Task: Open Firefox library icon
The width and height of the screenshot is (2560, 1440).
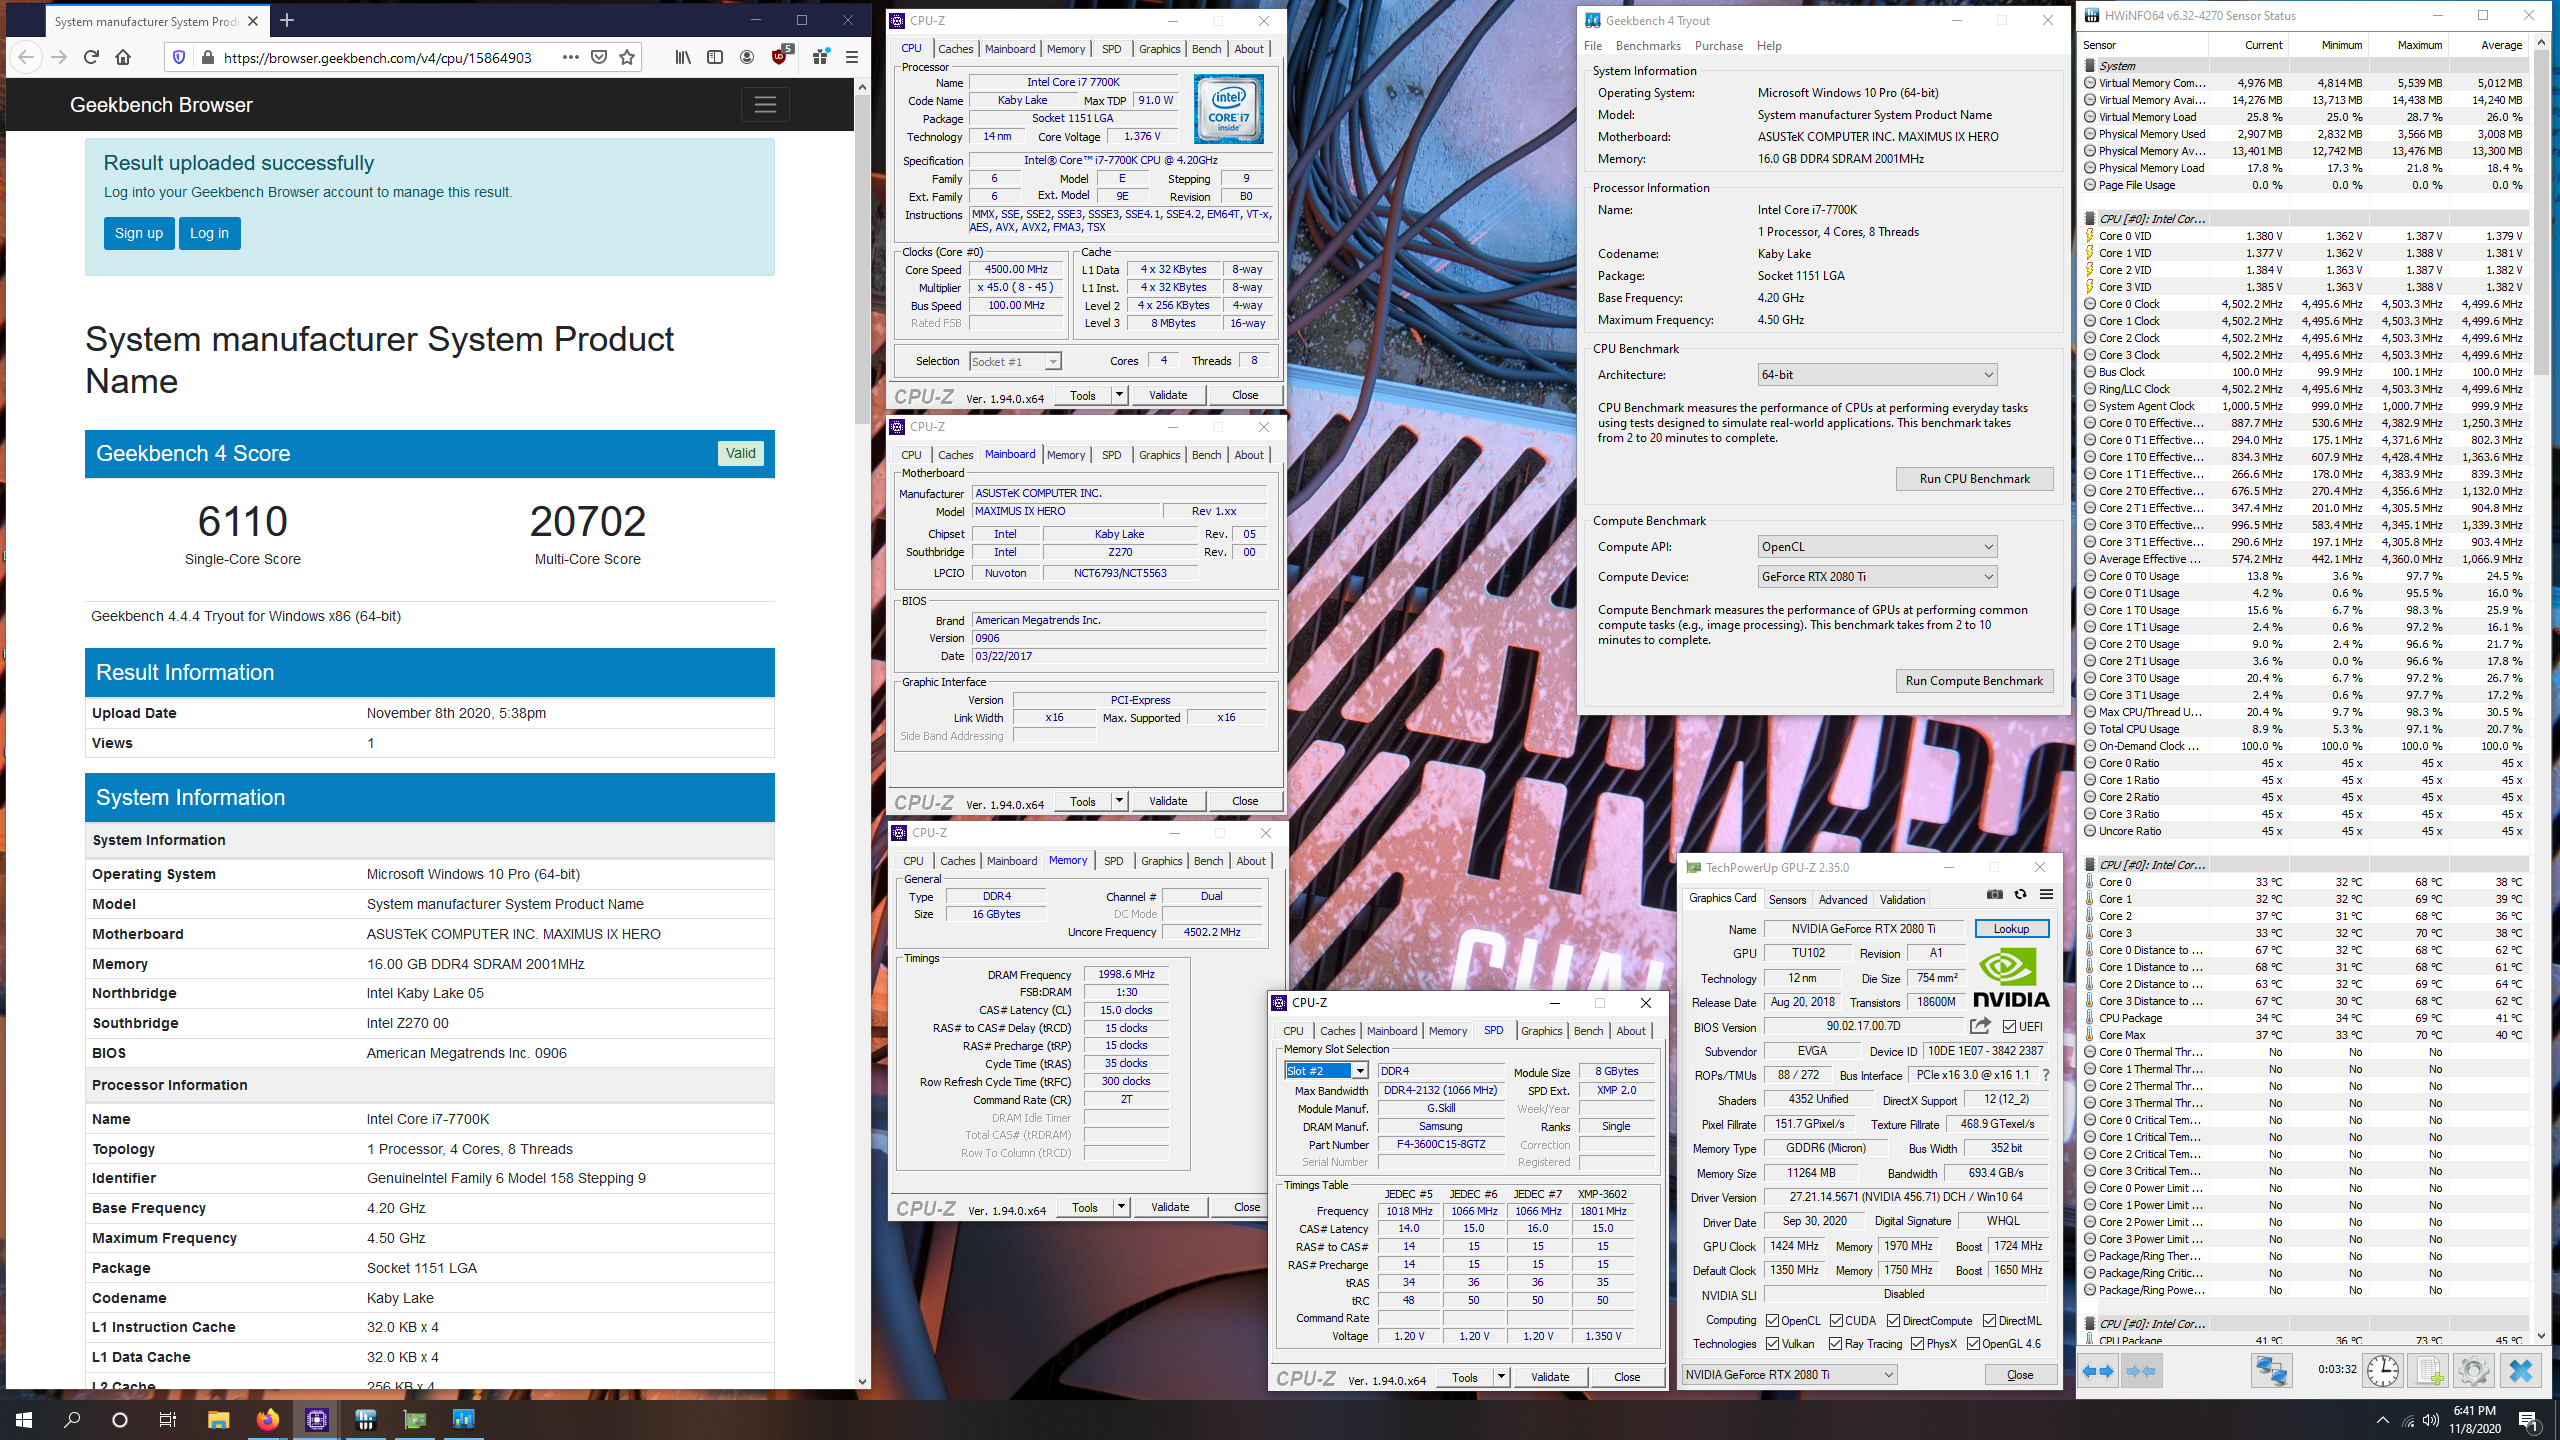Action: pos(683,57)
